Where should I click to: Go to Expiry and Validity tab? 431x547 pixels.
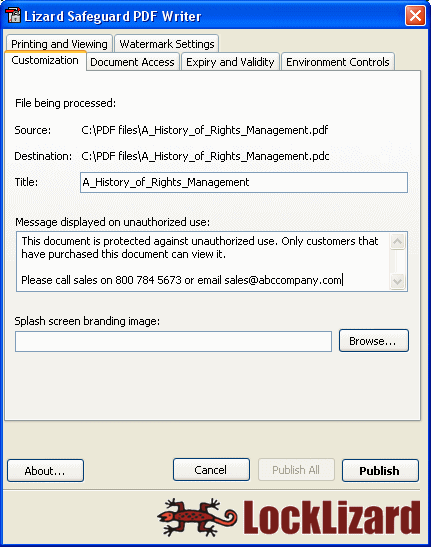[x=230, y=62]
